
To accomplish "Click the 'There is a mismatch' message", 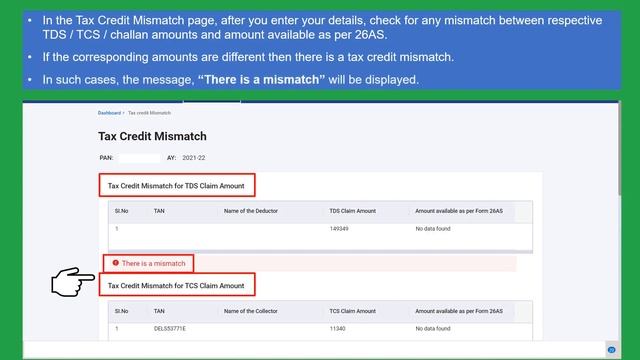I will pos(153,264).
